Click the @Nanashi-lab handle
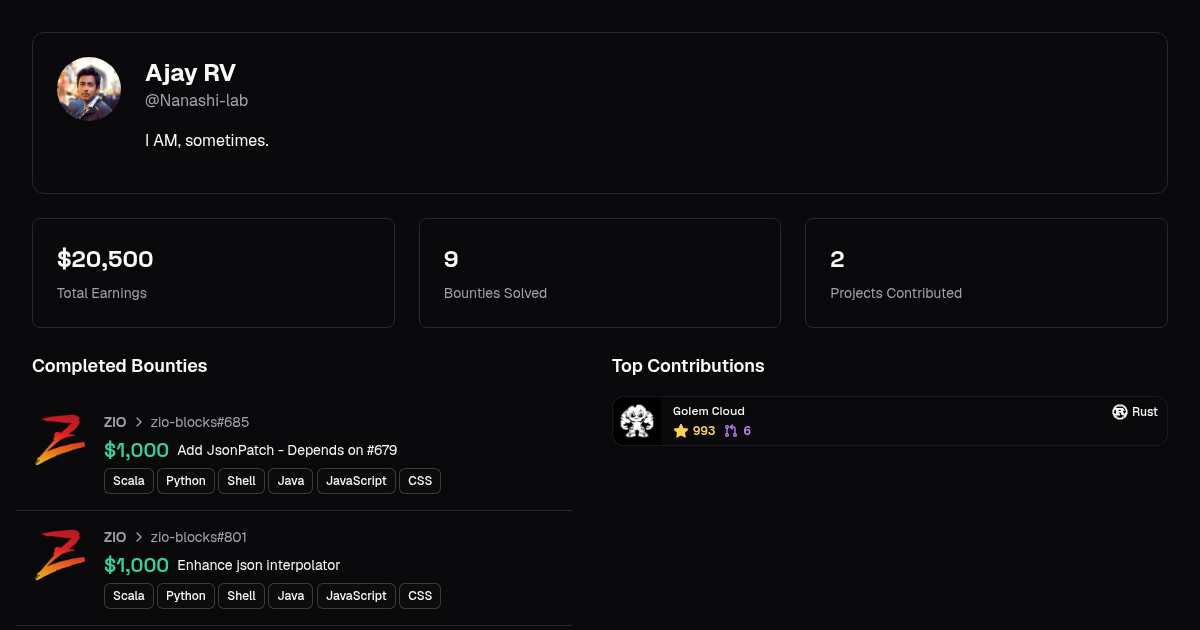Screen dimensions: 1200x630 196,100
